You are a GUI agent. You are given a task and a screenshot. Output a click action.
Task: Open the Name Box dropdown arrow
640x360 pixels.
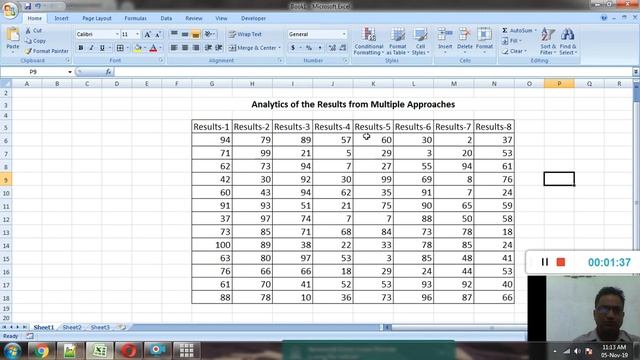[x=70, y=72]
